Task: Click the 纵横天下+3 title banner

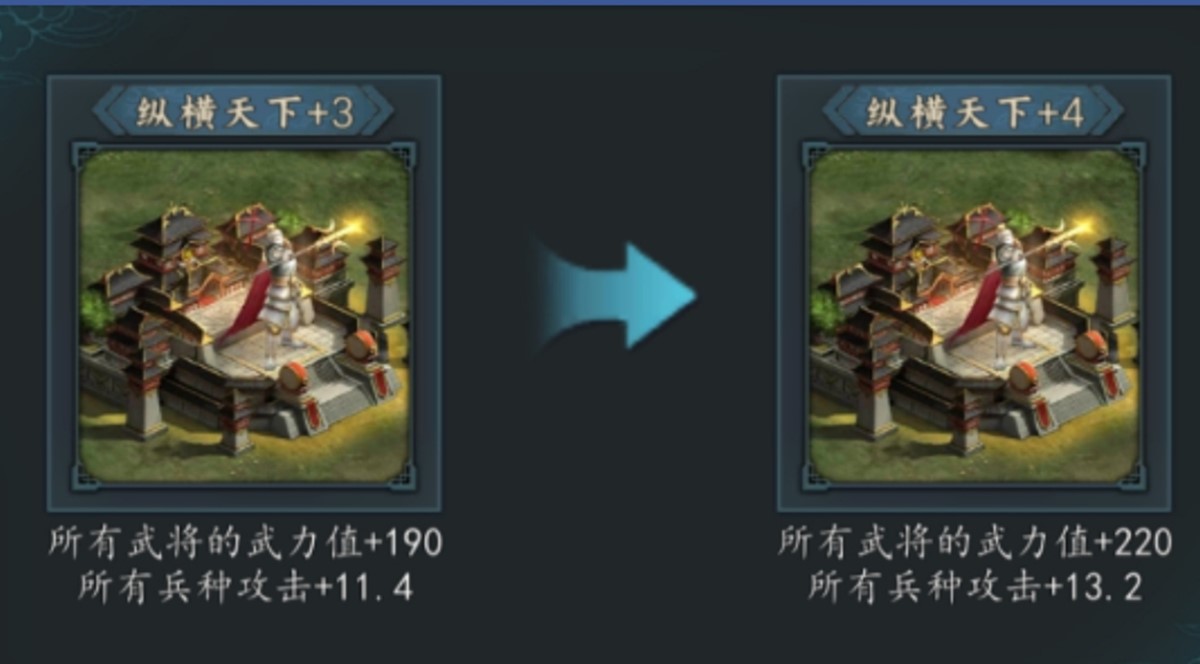Action: coord(243,112)
